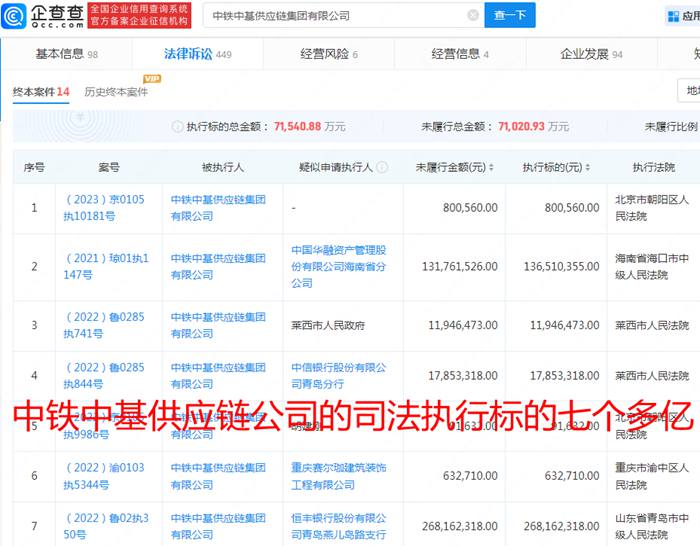
Task: Open 中国华融资产管理股份有限公司海南省分公司 link
Action: point(339,267)
